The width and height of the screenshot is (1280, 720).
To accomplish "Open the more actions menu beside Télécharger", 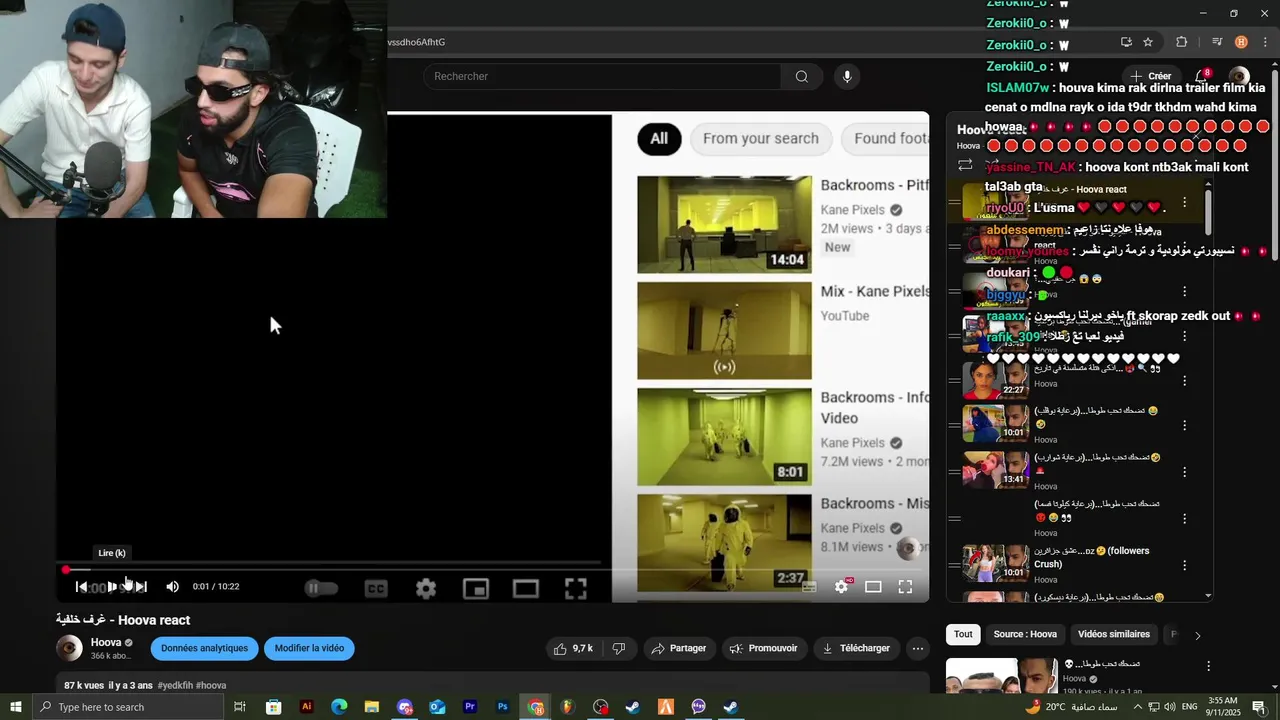I will (918, 649).
